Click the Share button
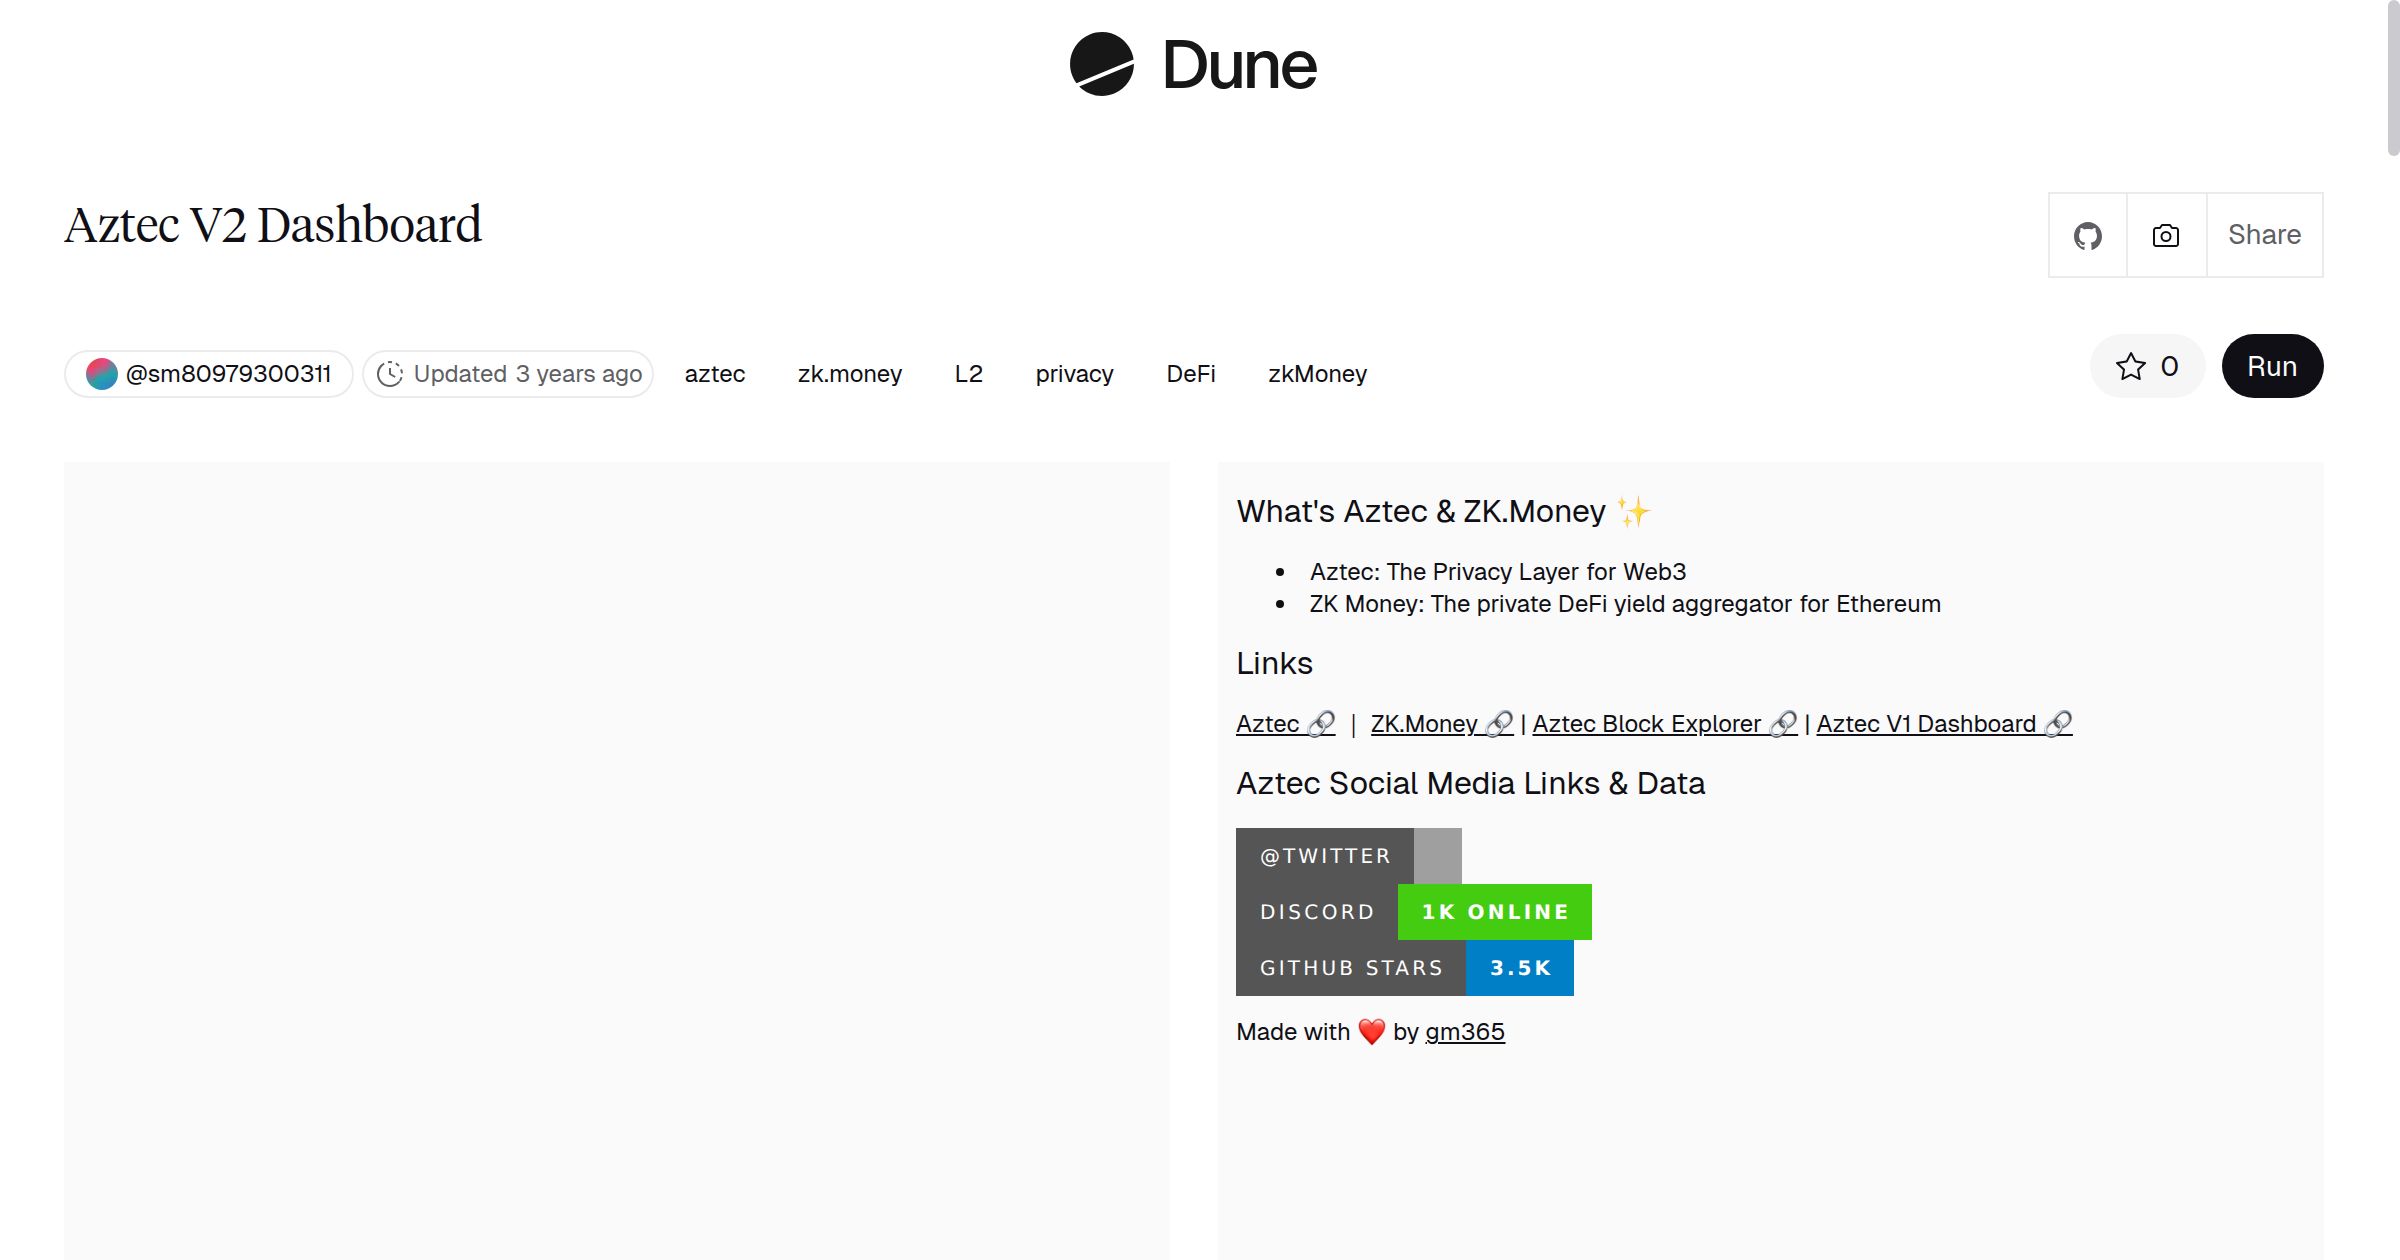This screenshot has width=2400, height=1260. point(2264,236)
